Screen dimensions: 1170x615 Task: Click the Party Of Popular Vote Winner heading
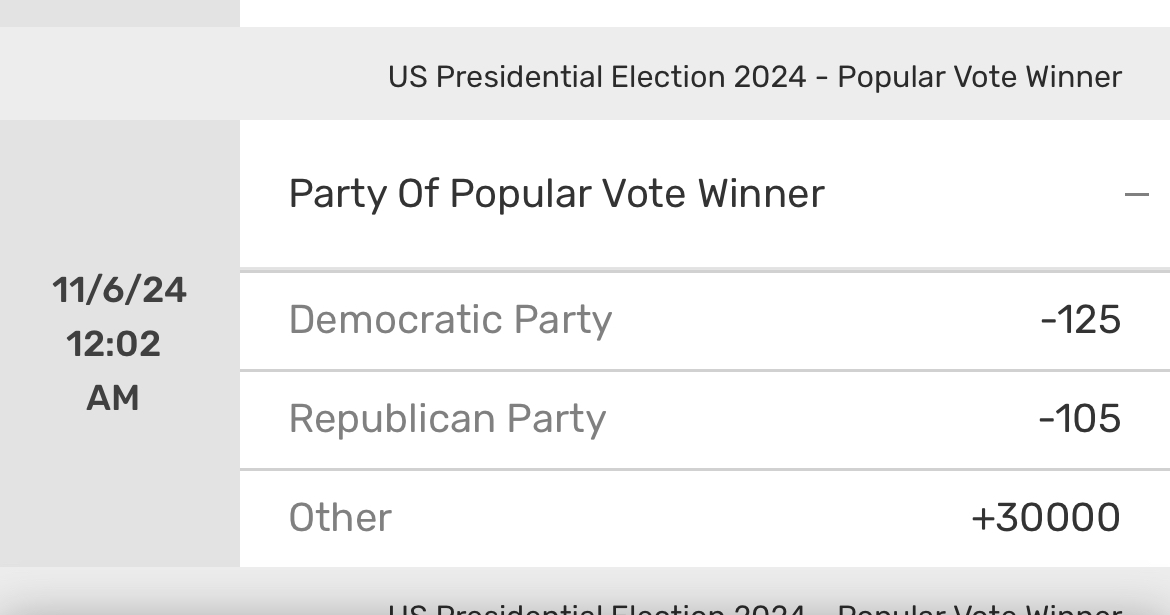click(557, 194)
